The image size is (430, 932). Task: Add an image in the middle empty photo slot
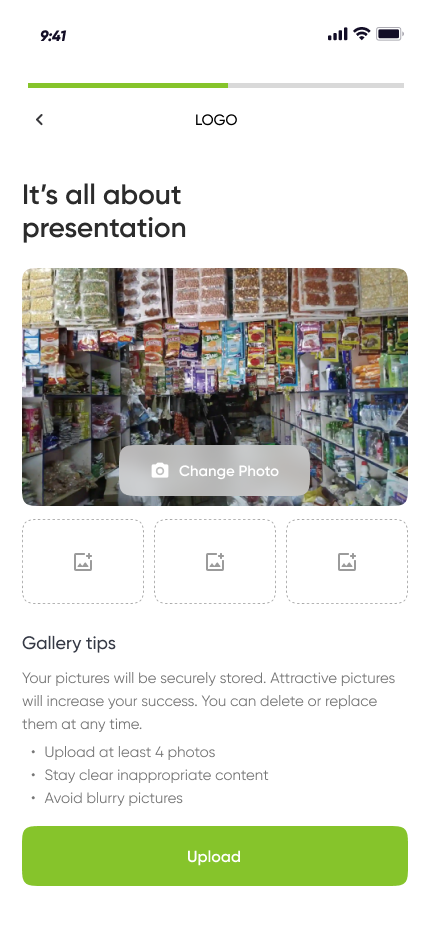215,561
